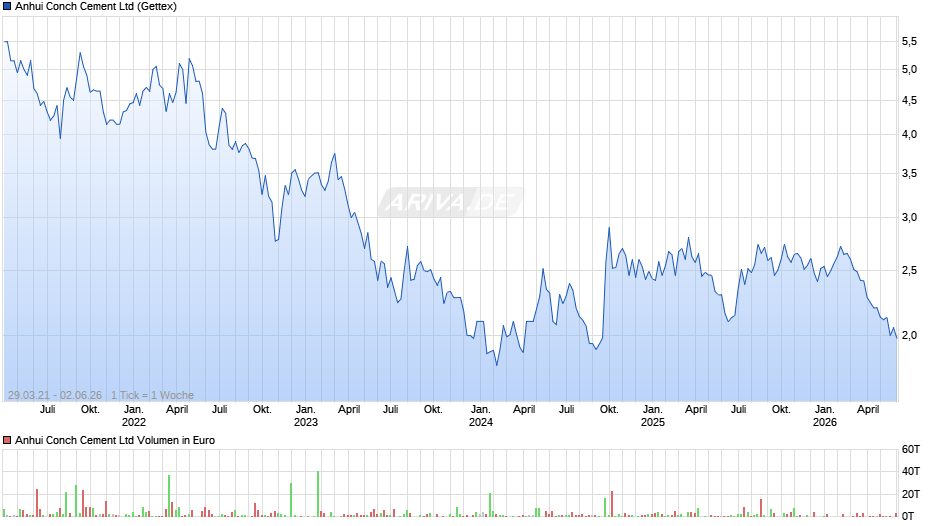Click the price axis label 2,5
Screen dimensions: 940x526
909,270
